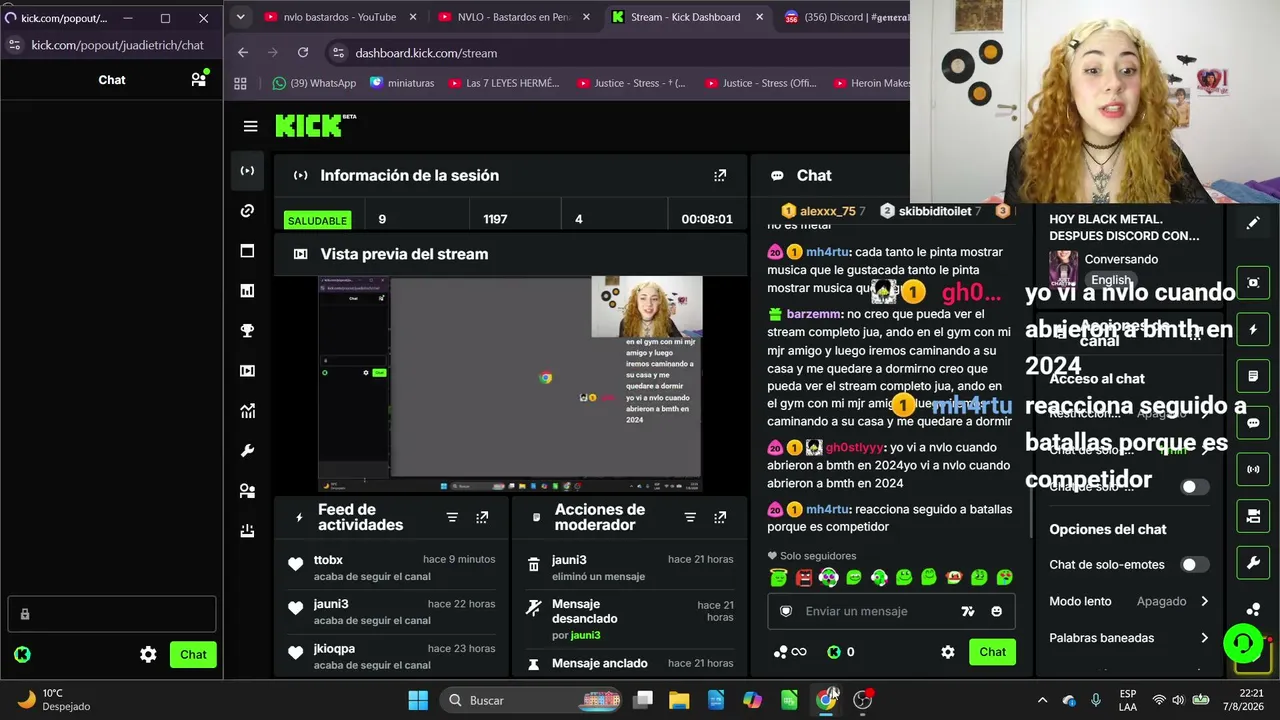
Task: Open filter menu for Acciones de moderador
Action: [690, 517]
